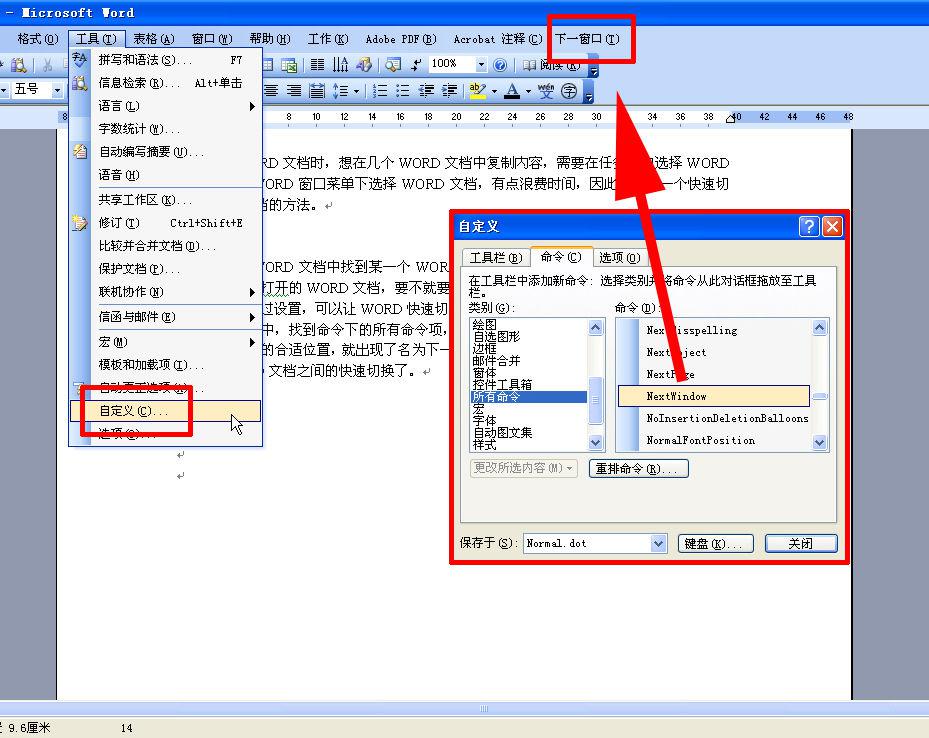Open the 保存于 Normal.dot dropdown
This screenshot has width=929, height=738.
(658, 543)
